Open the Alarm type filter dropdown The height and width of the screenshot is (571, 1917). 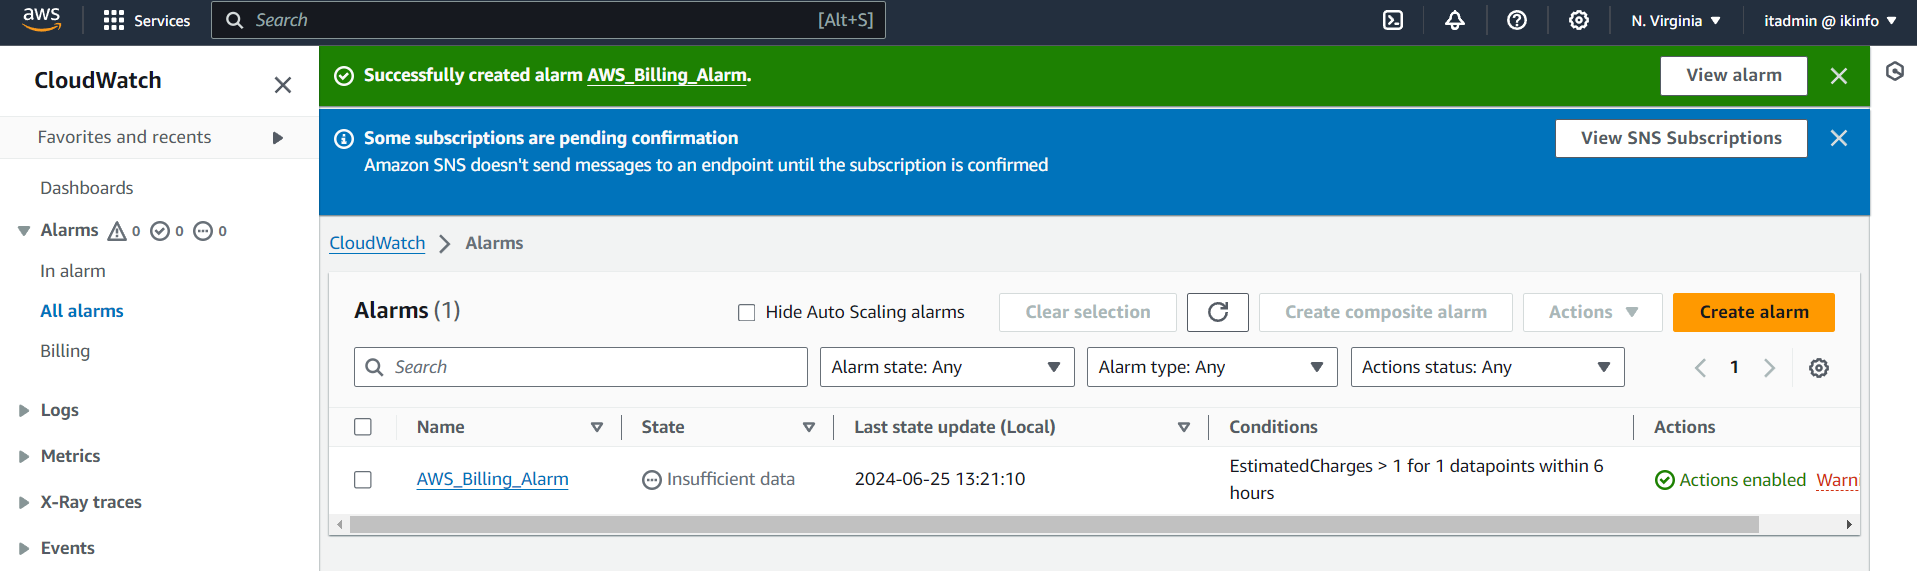click(x=1212, y=367)
